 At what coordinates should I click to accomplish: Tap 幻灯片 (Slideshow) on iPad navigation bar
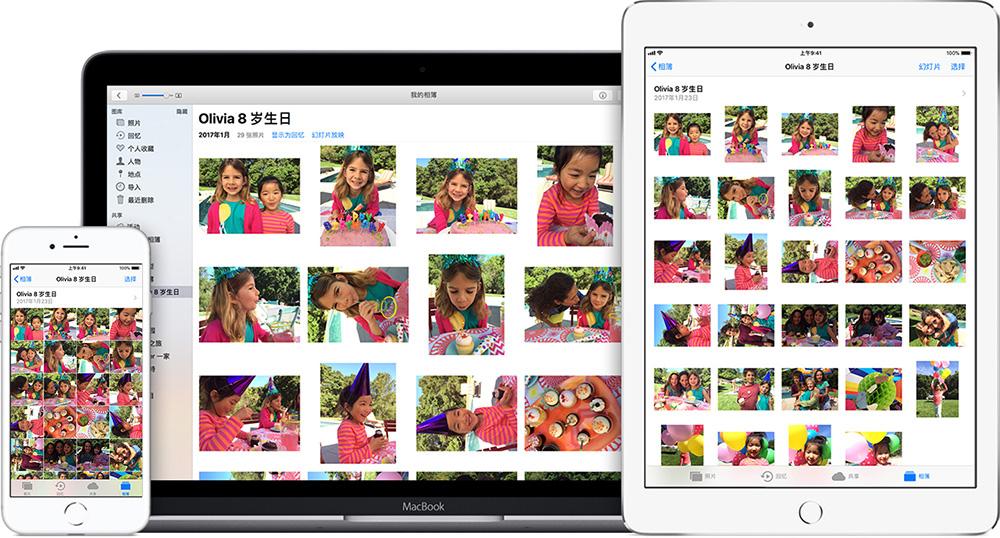929,66
